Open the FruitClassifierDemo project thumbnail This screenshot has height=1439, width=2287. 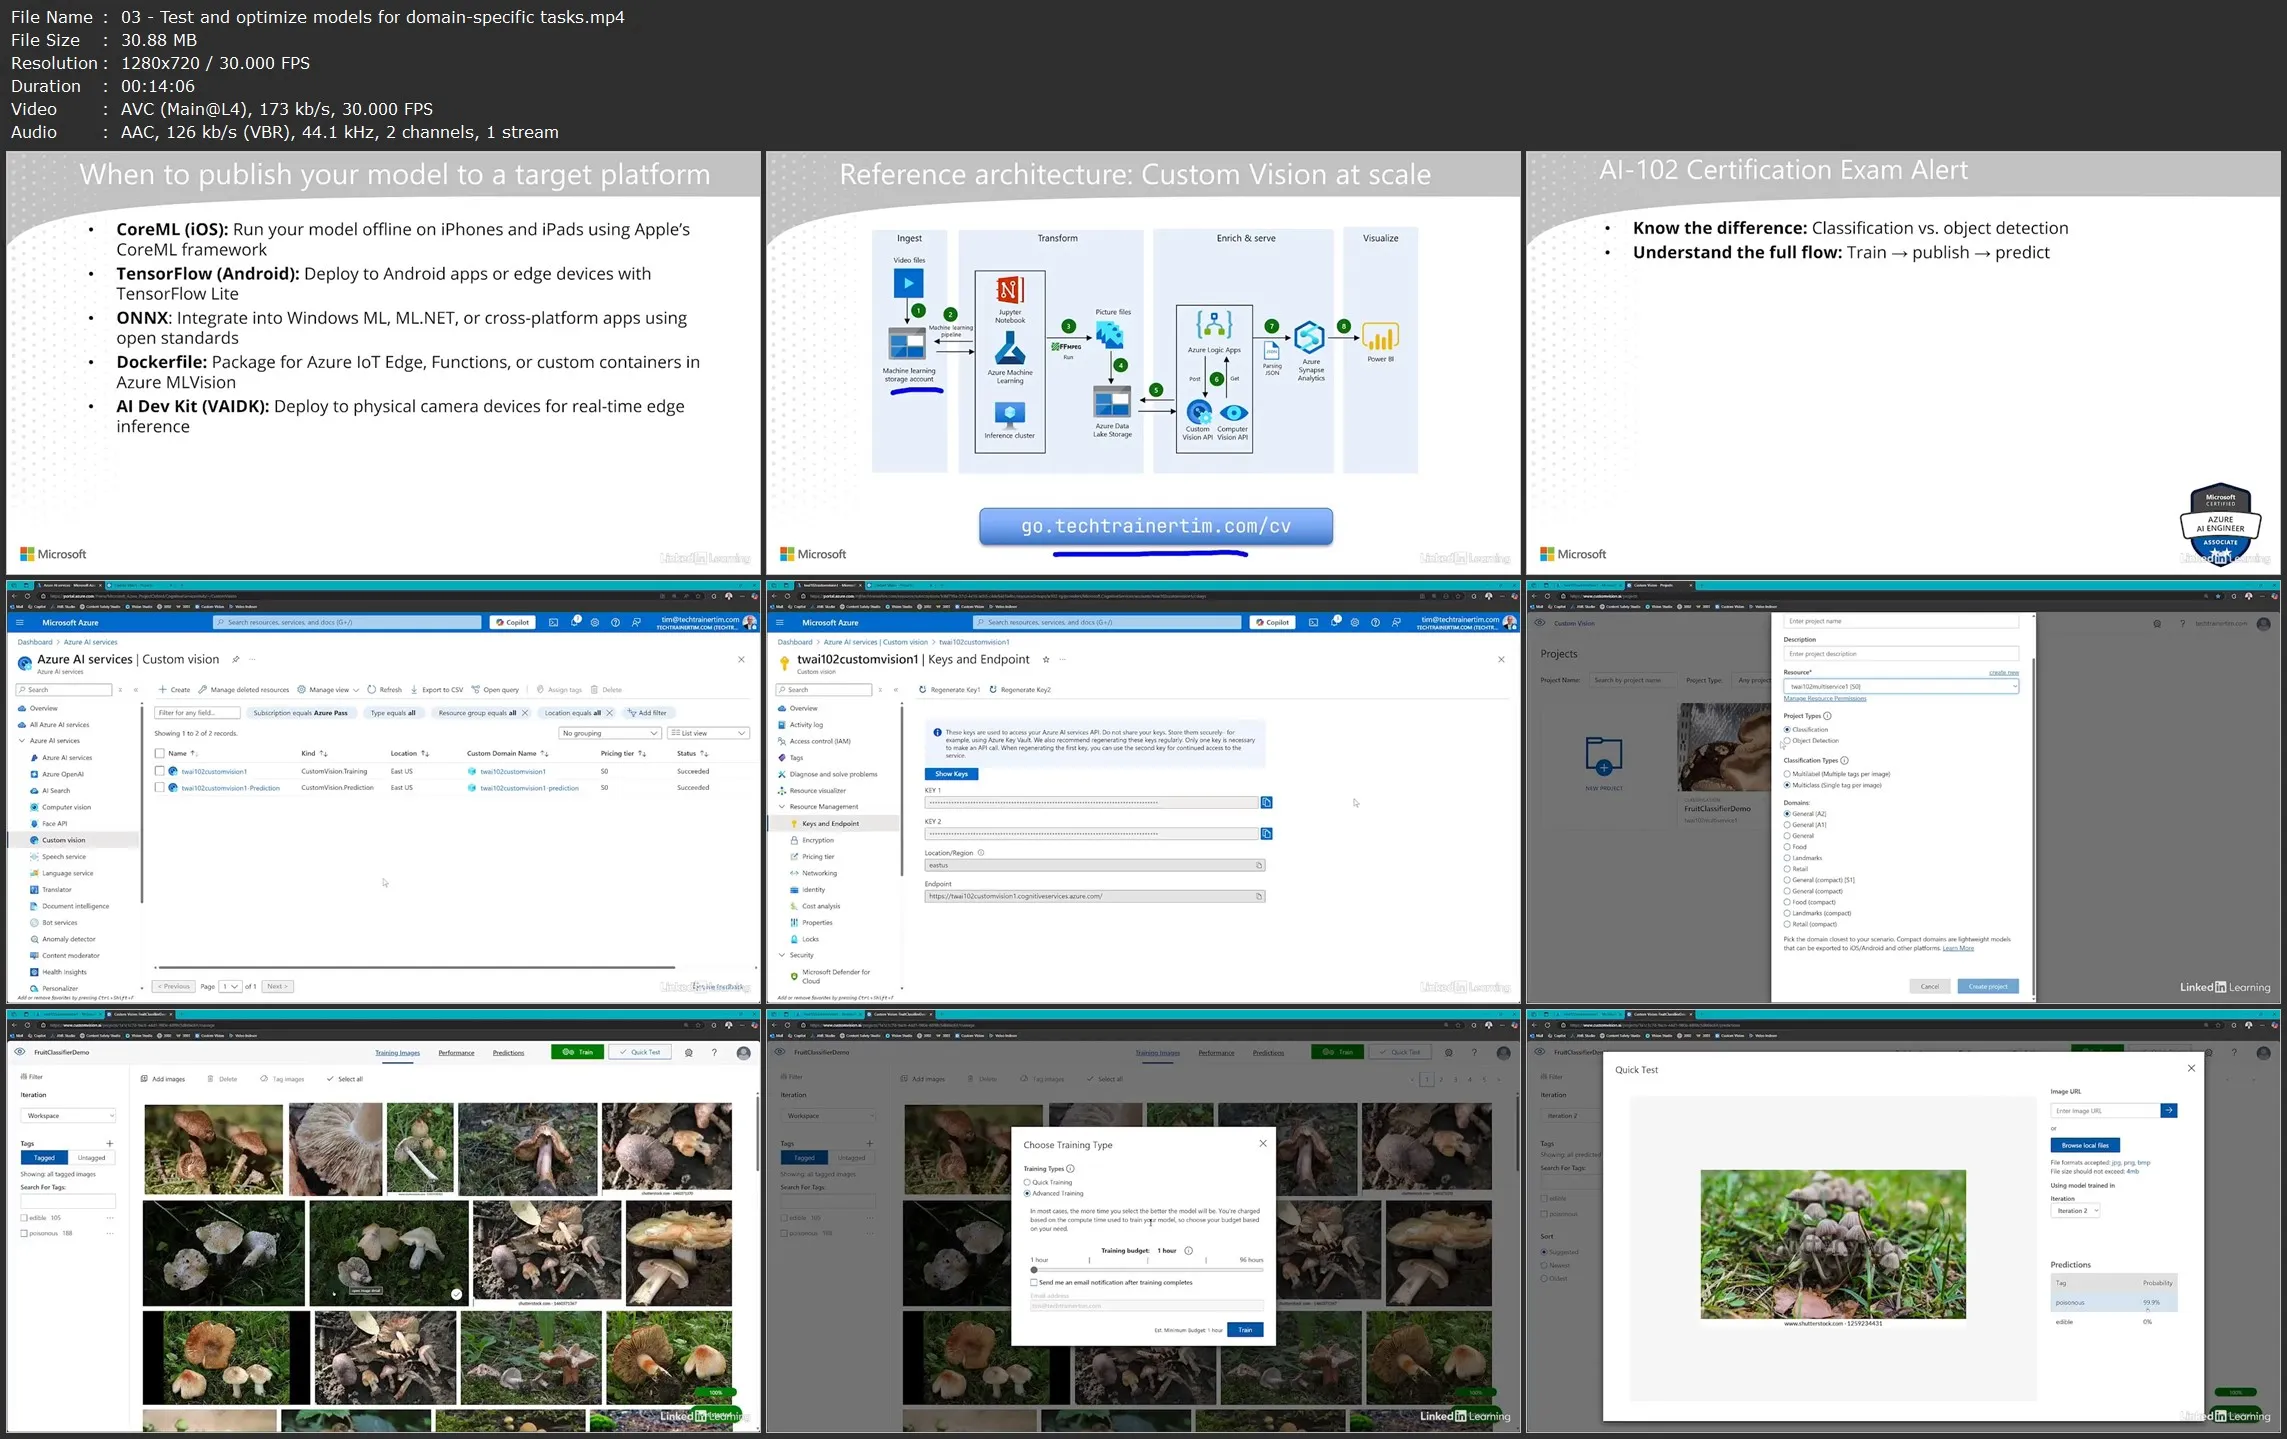click(x=1725, y=748)
